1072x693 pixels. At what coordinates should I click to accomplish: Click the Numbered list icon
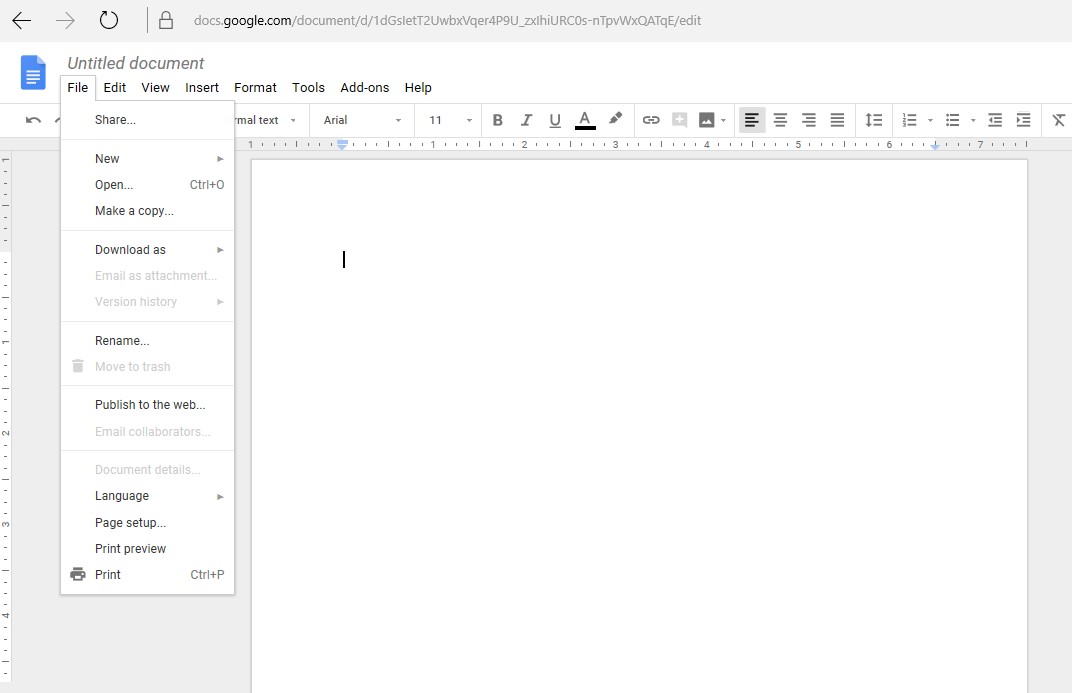pyautogui.click(x=909, y=120)
